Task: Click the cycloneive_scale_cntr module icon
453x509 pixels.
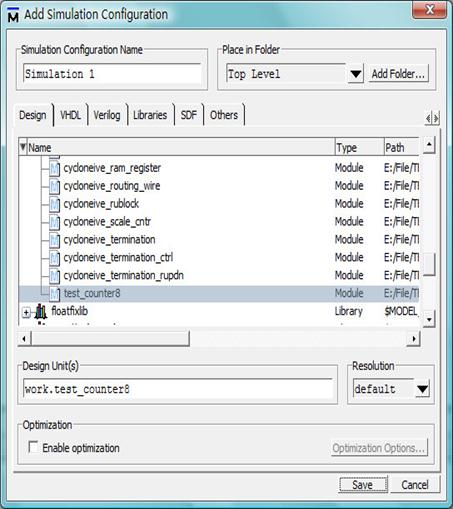Action: click(54, 222)
